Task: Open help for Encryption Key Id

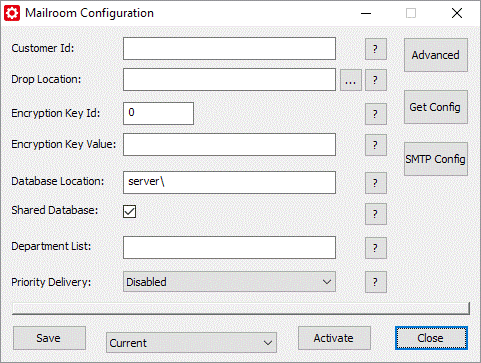Action: (x=376, y=114)
